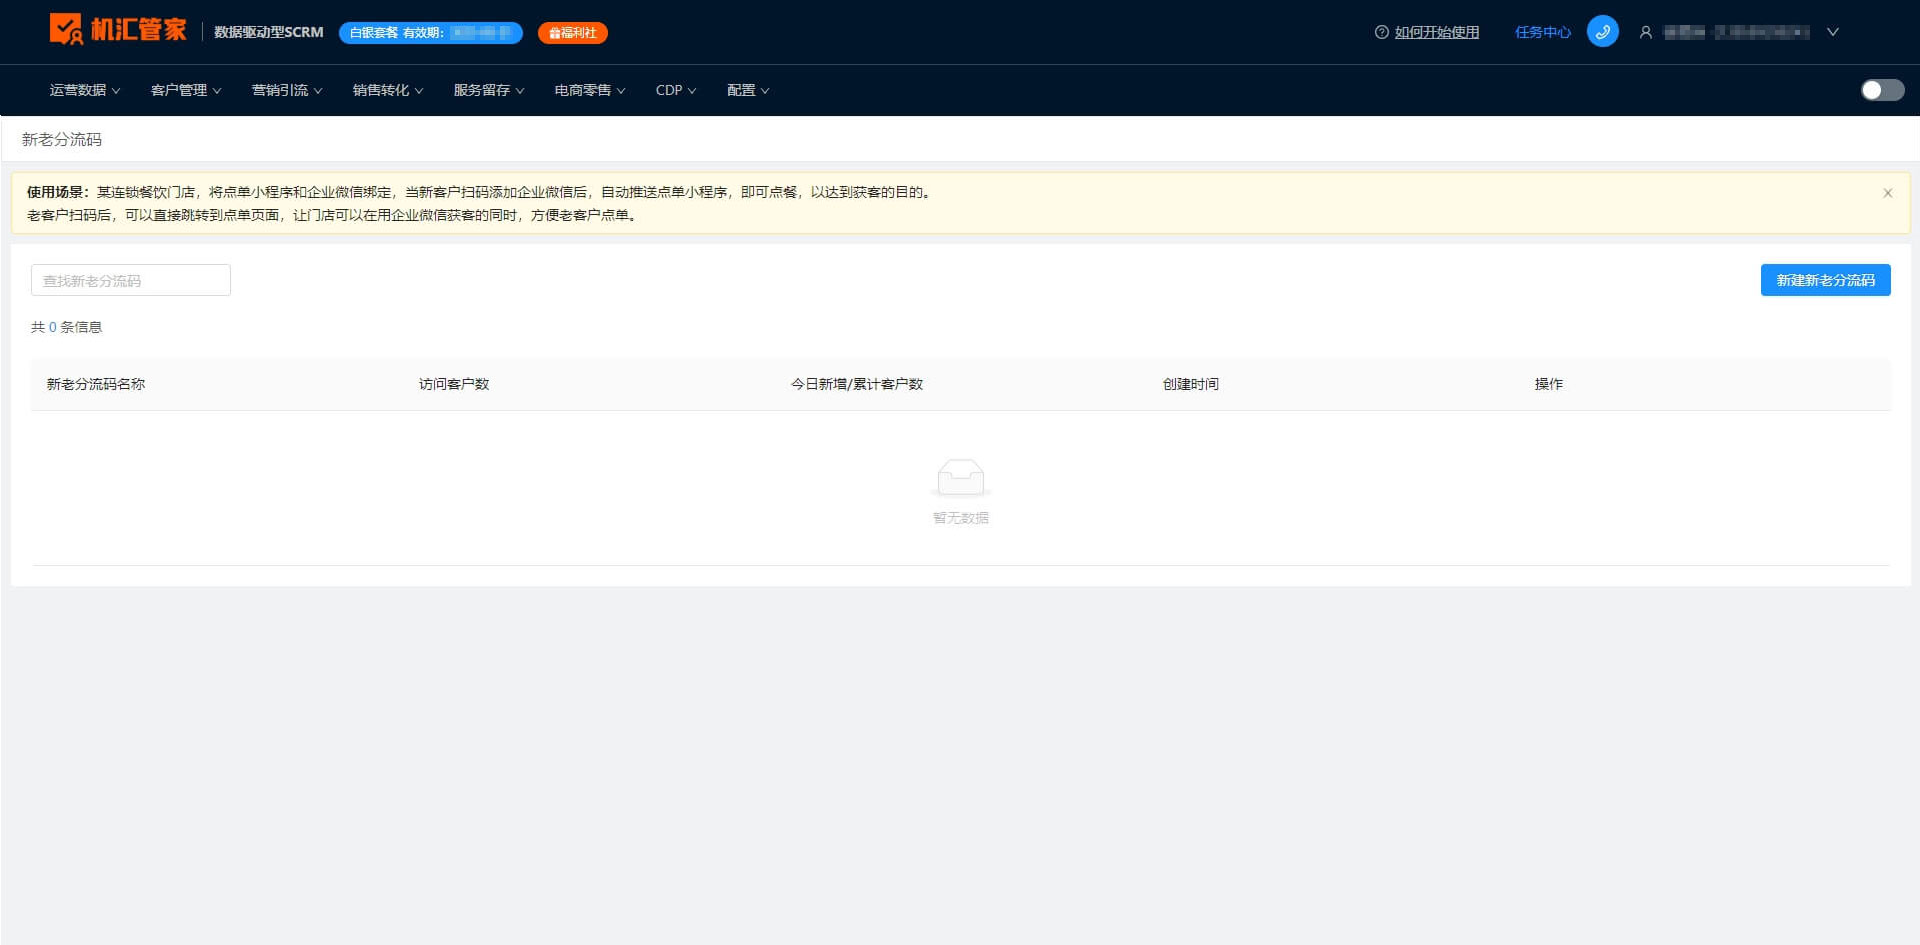
Task: Expand the 营销引流 menu
Action: 287,90
